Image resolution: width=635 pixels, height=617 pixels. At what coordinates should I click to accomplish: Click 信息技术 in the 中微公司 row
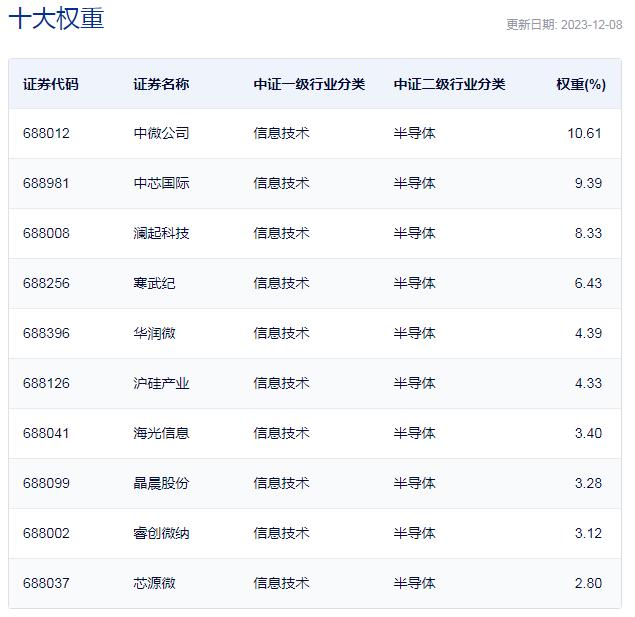tap(281, 133)
